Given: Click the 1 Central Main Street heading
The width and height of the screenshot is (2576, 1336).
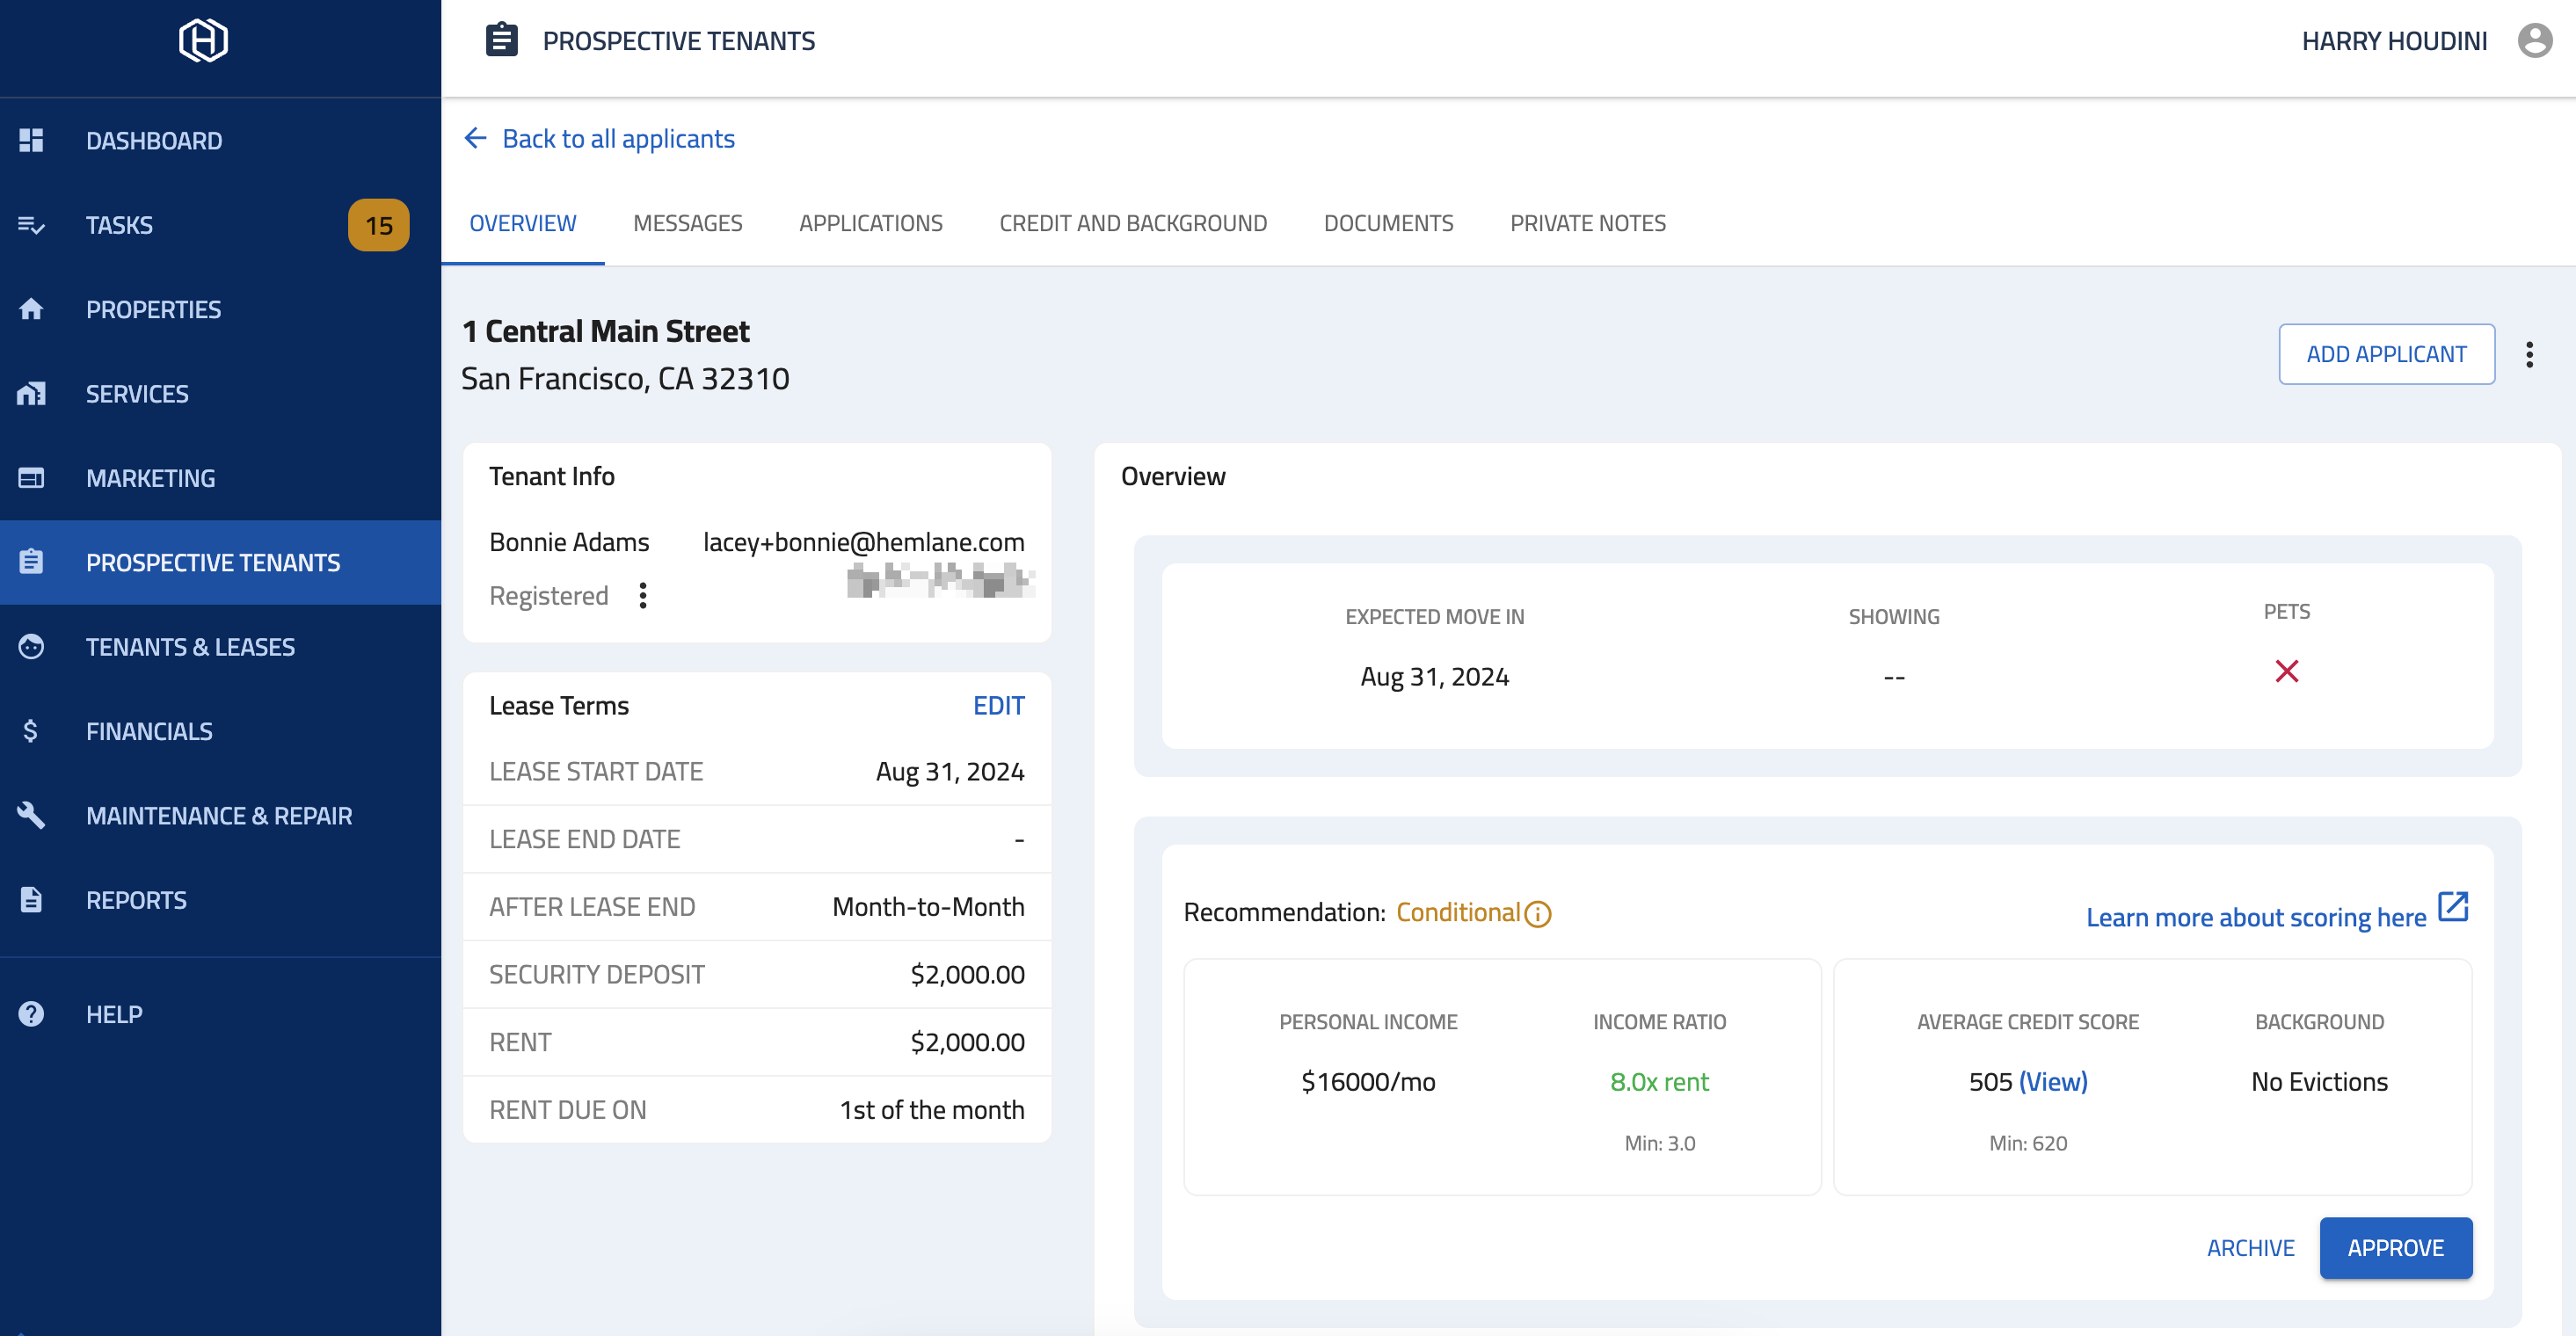Looking at the screenshot, I should coord(605,331).
